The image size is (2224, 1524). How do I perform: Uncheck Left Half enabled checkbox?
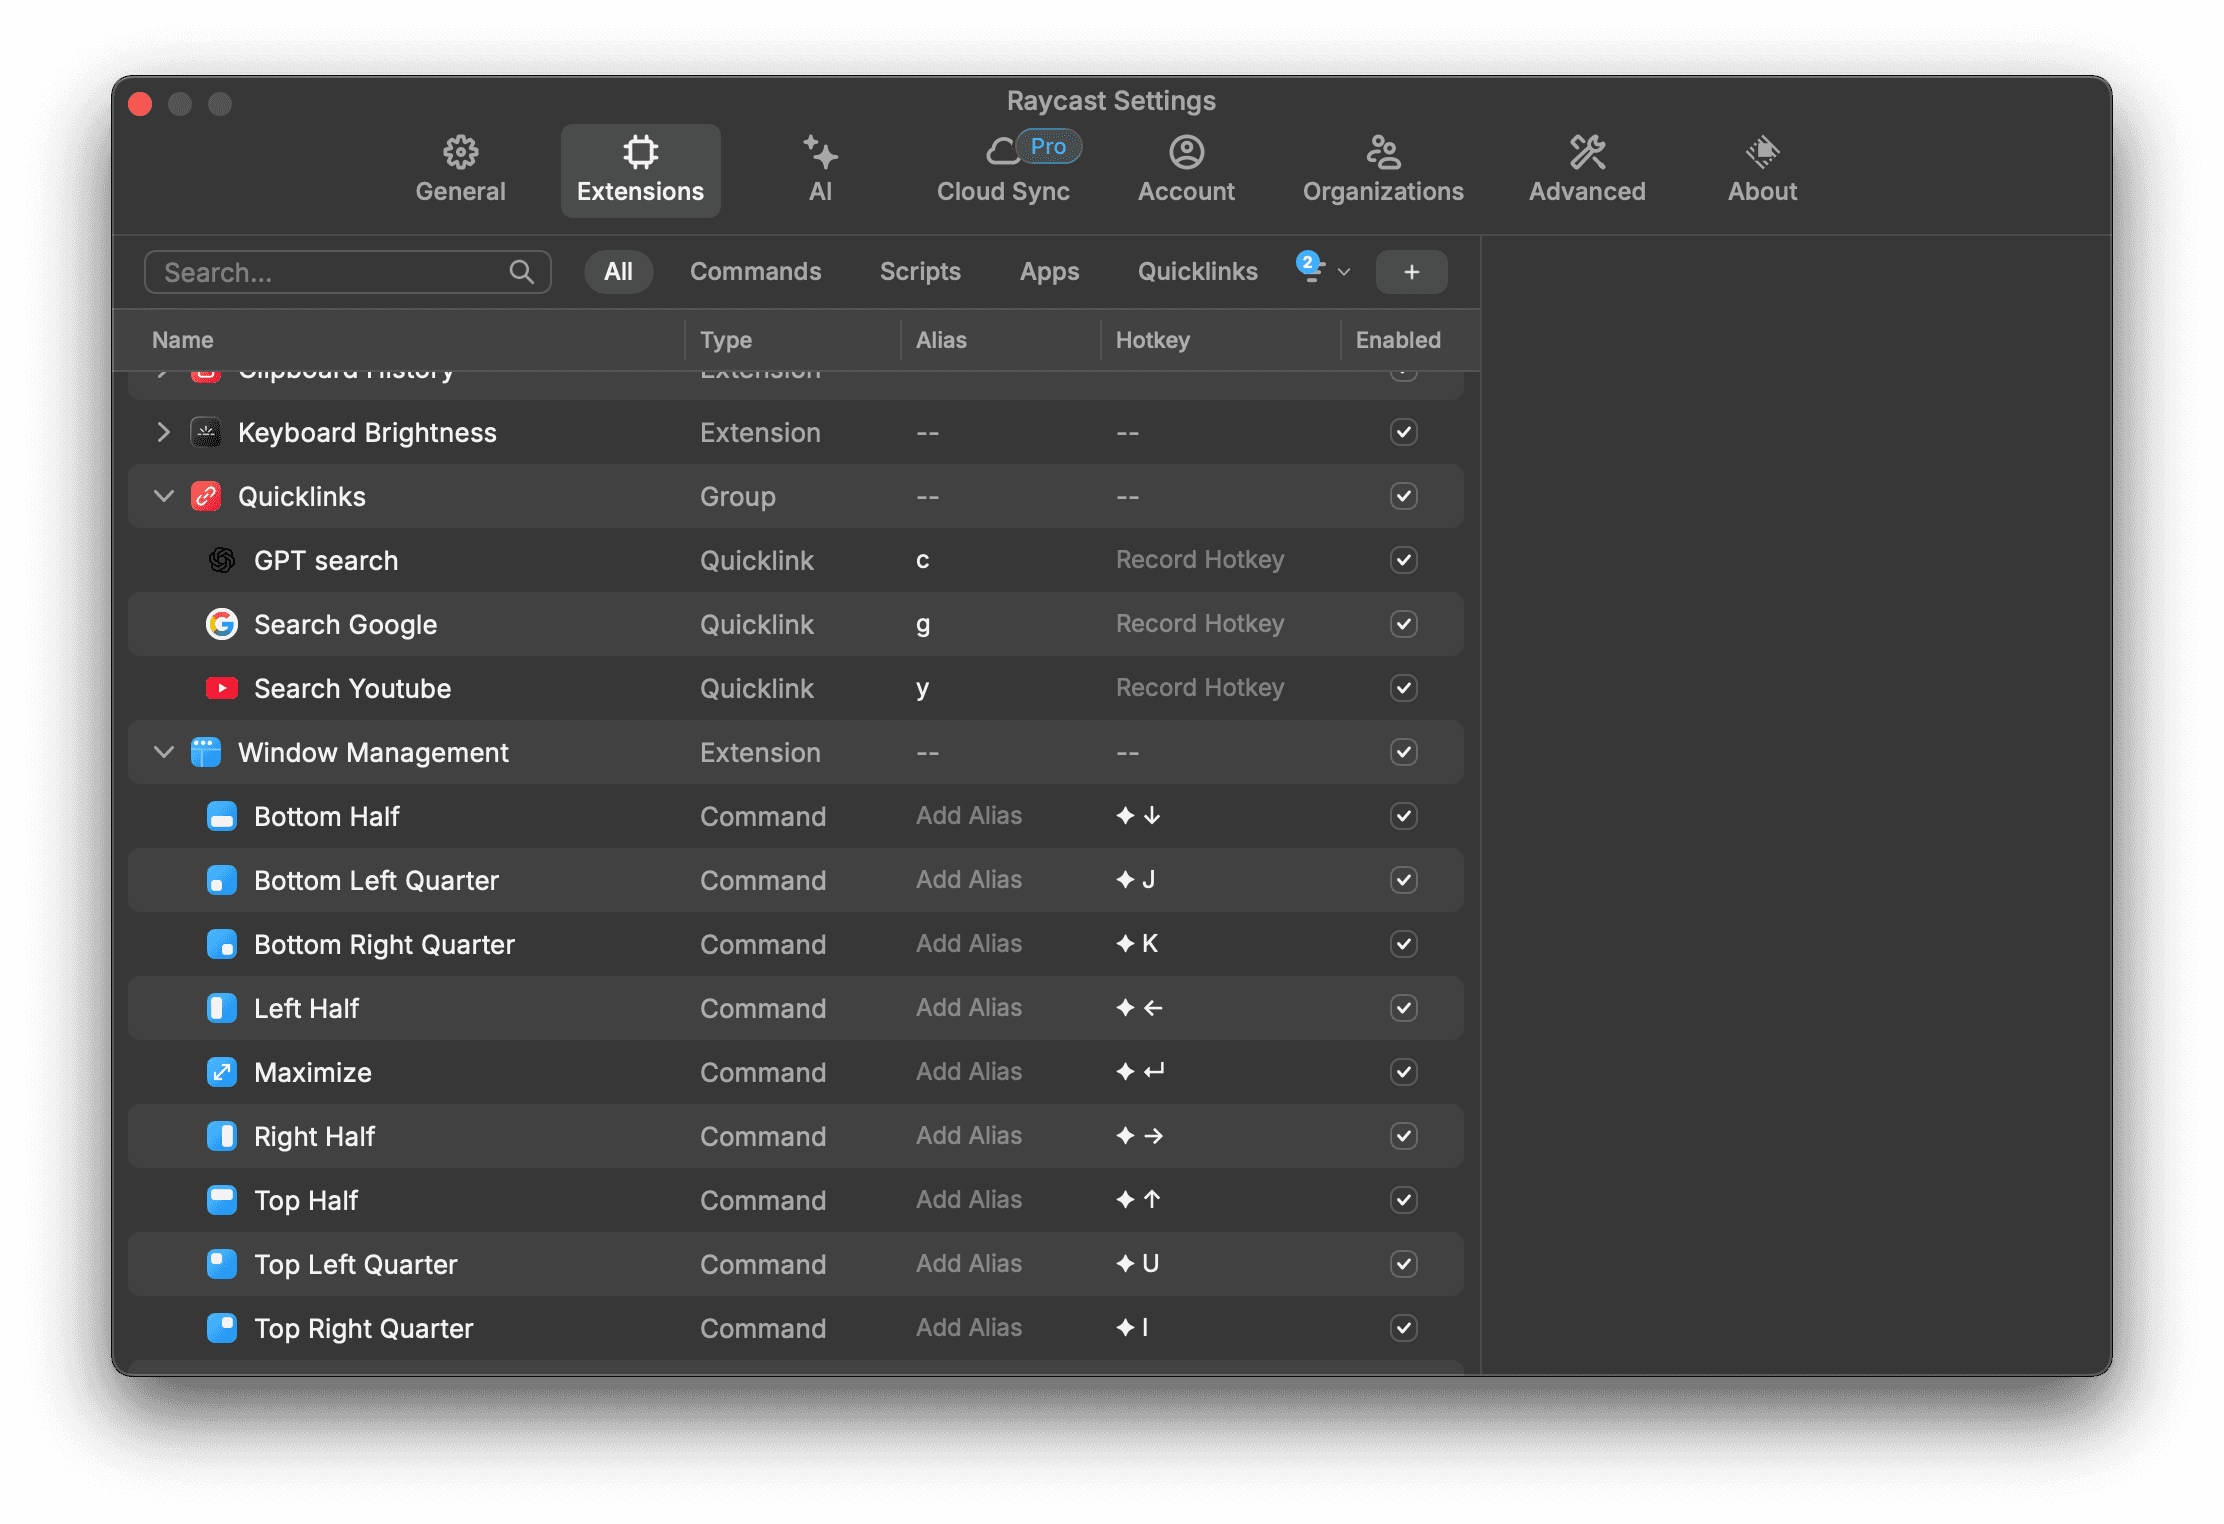[1404, 1008]
